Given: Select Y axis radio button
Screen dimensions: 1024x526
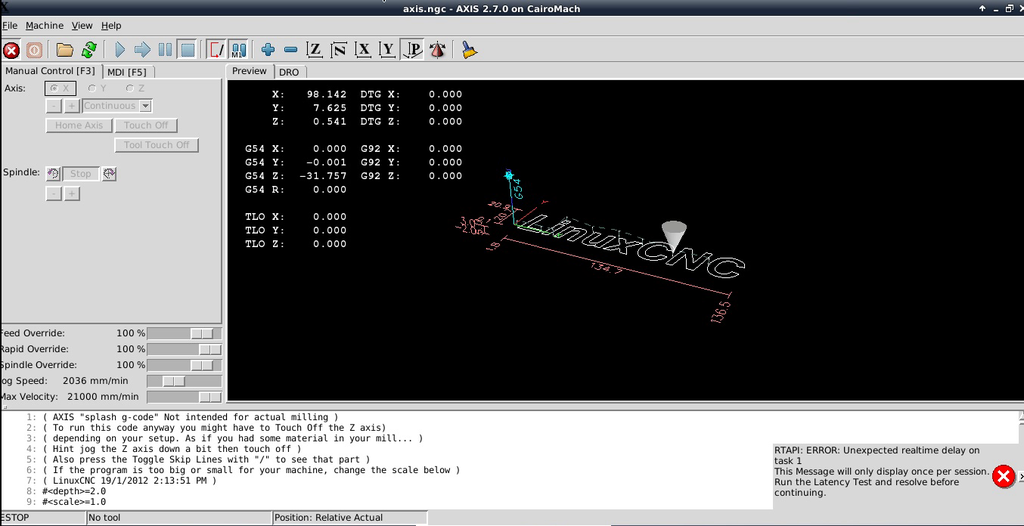Looking at the screenshot, I should [97, 88].
